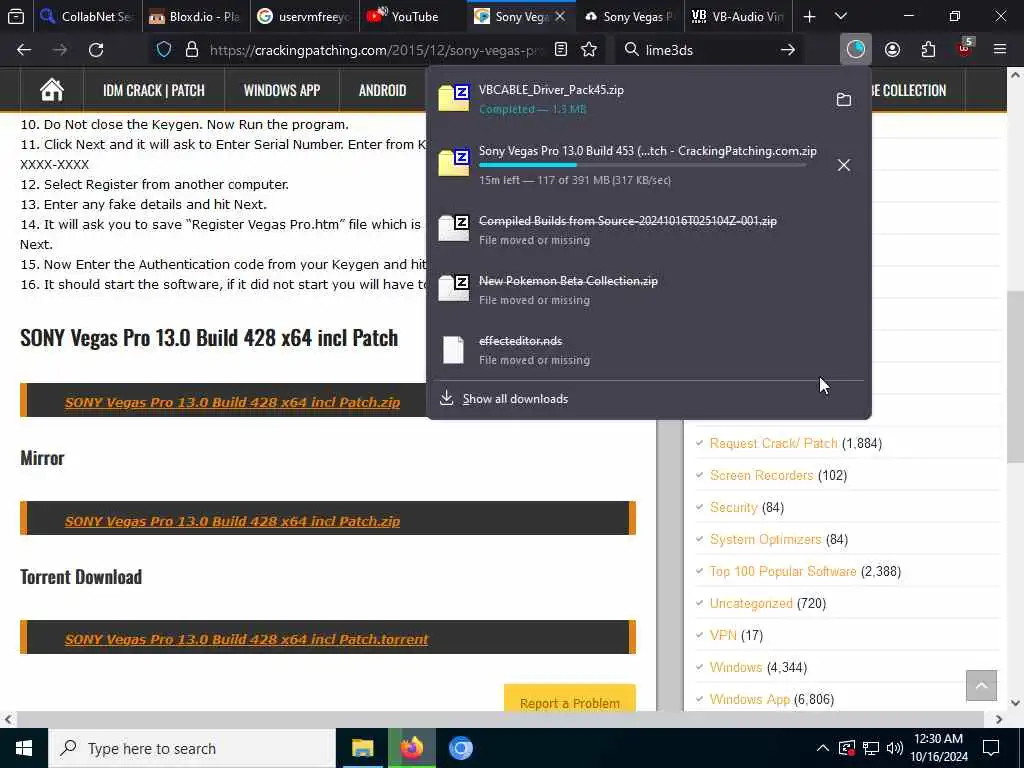Screen dimensions: 1024x768
Task: Submit the search bar arrow button
Action: point(788,50)
